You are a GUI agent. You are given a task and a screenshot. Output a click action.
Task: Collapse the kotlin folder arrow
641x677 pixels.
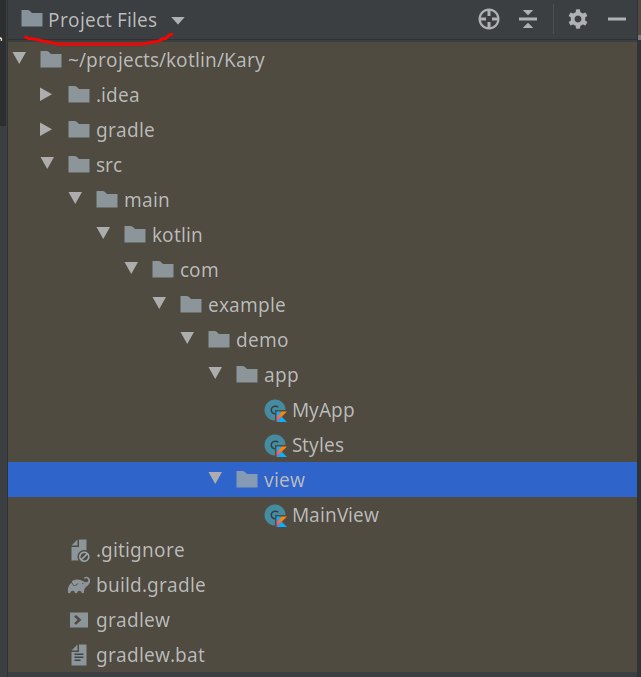tap(103, 233)
